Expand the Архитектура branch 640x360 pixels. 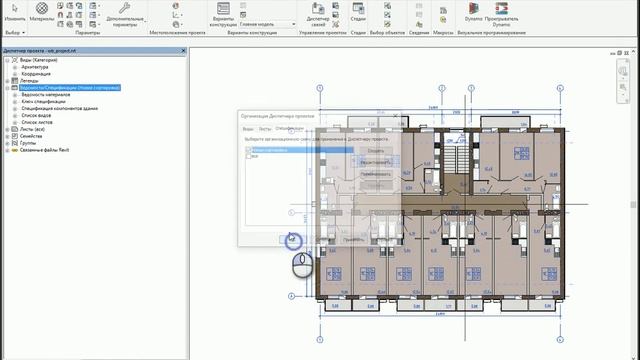(x=15, y=67)
